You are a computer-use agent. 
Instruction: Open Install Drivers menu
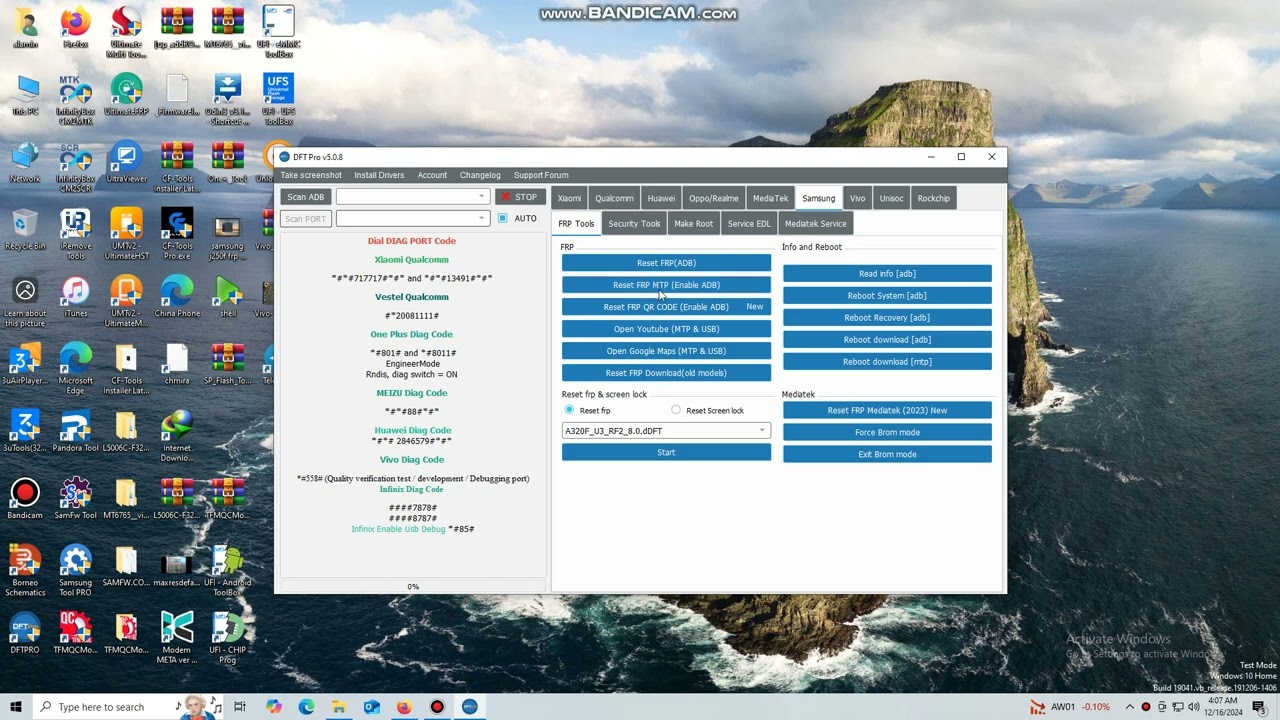tap(379, 175)
